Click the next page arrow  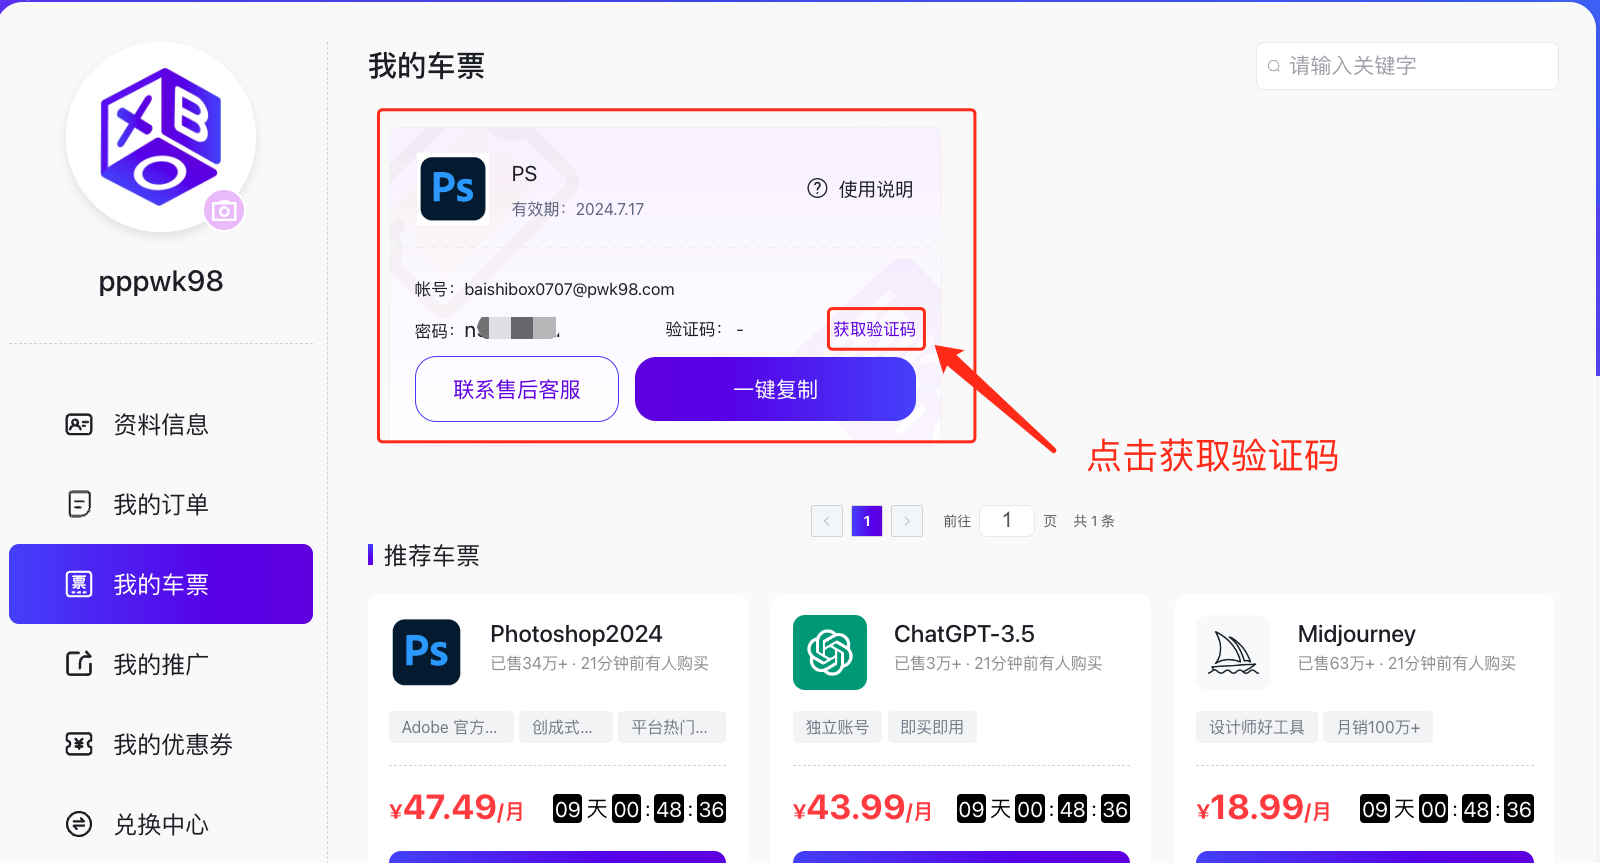click(907, 521)
